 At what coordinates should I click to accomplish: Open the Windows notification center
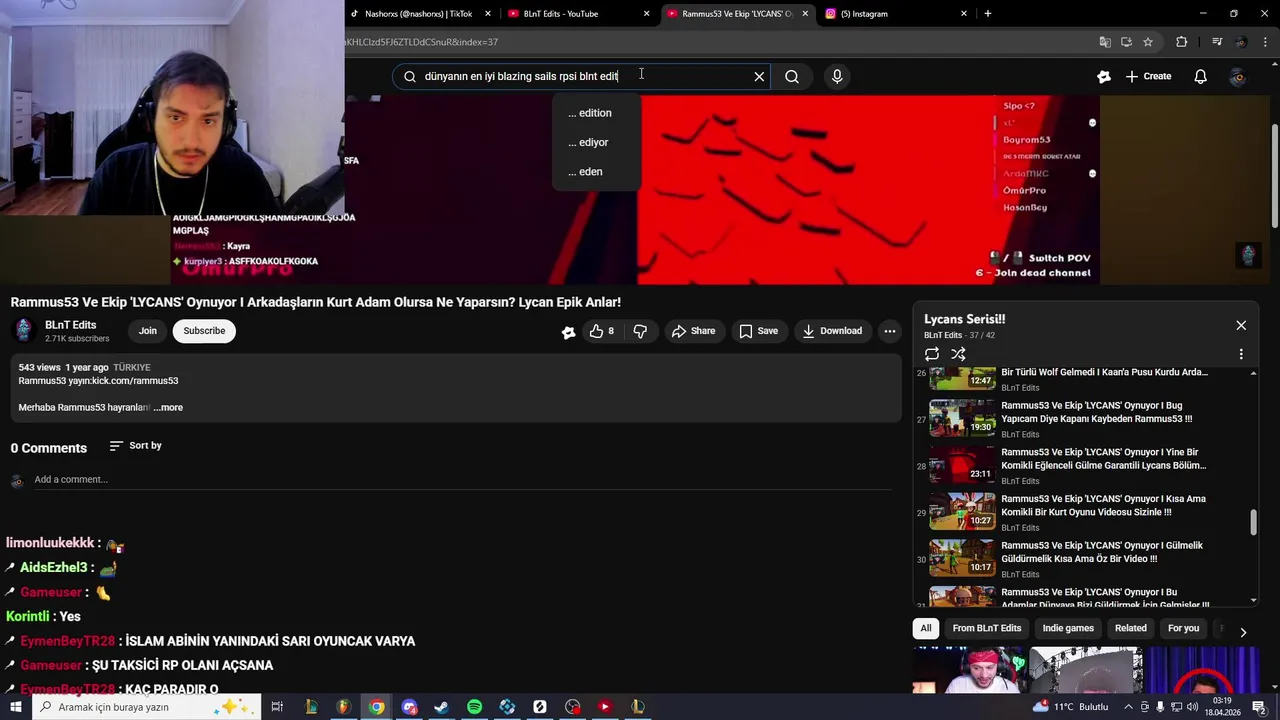point(1259,707)
